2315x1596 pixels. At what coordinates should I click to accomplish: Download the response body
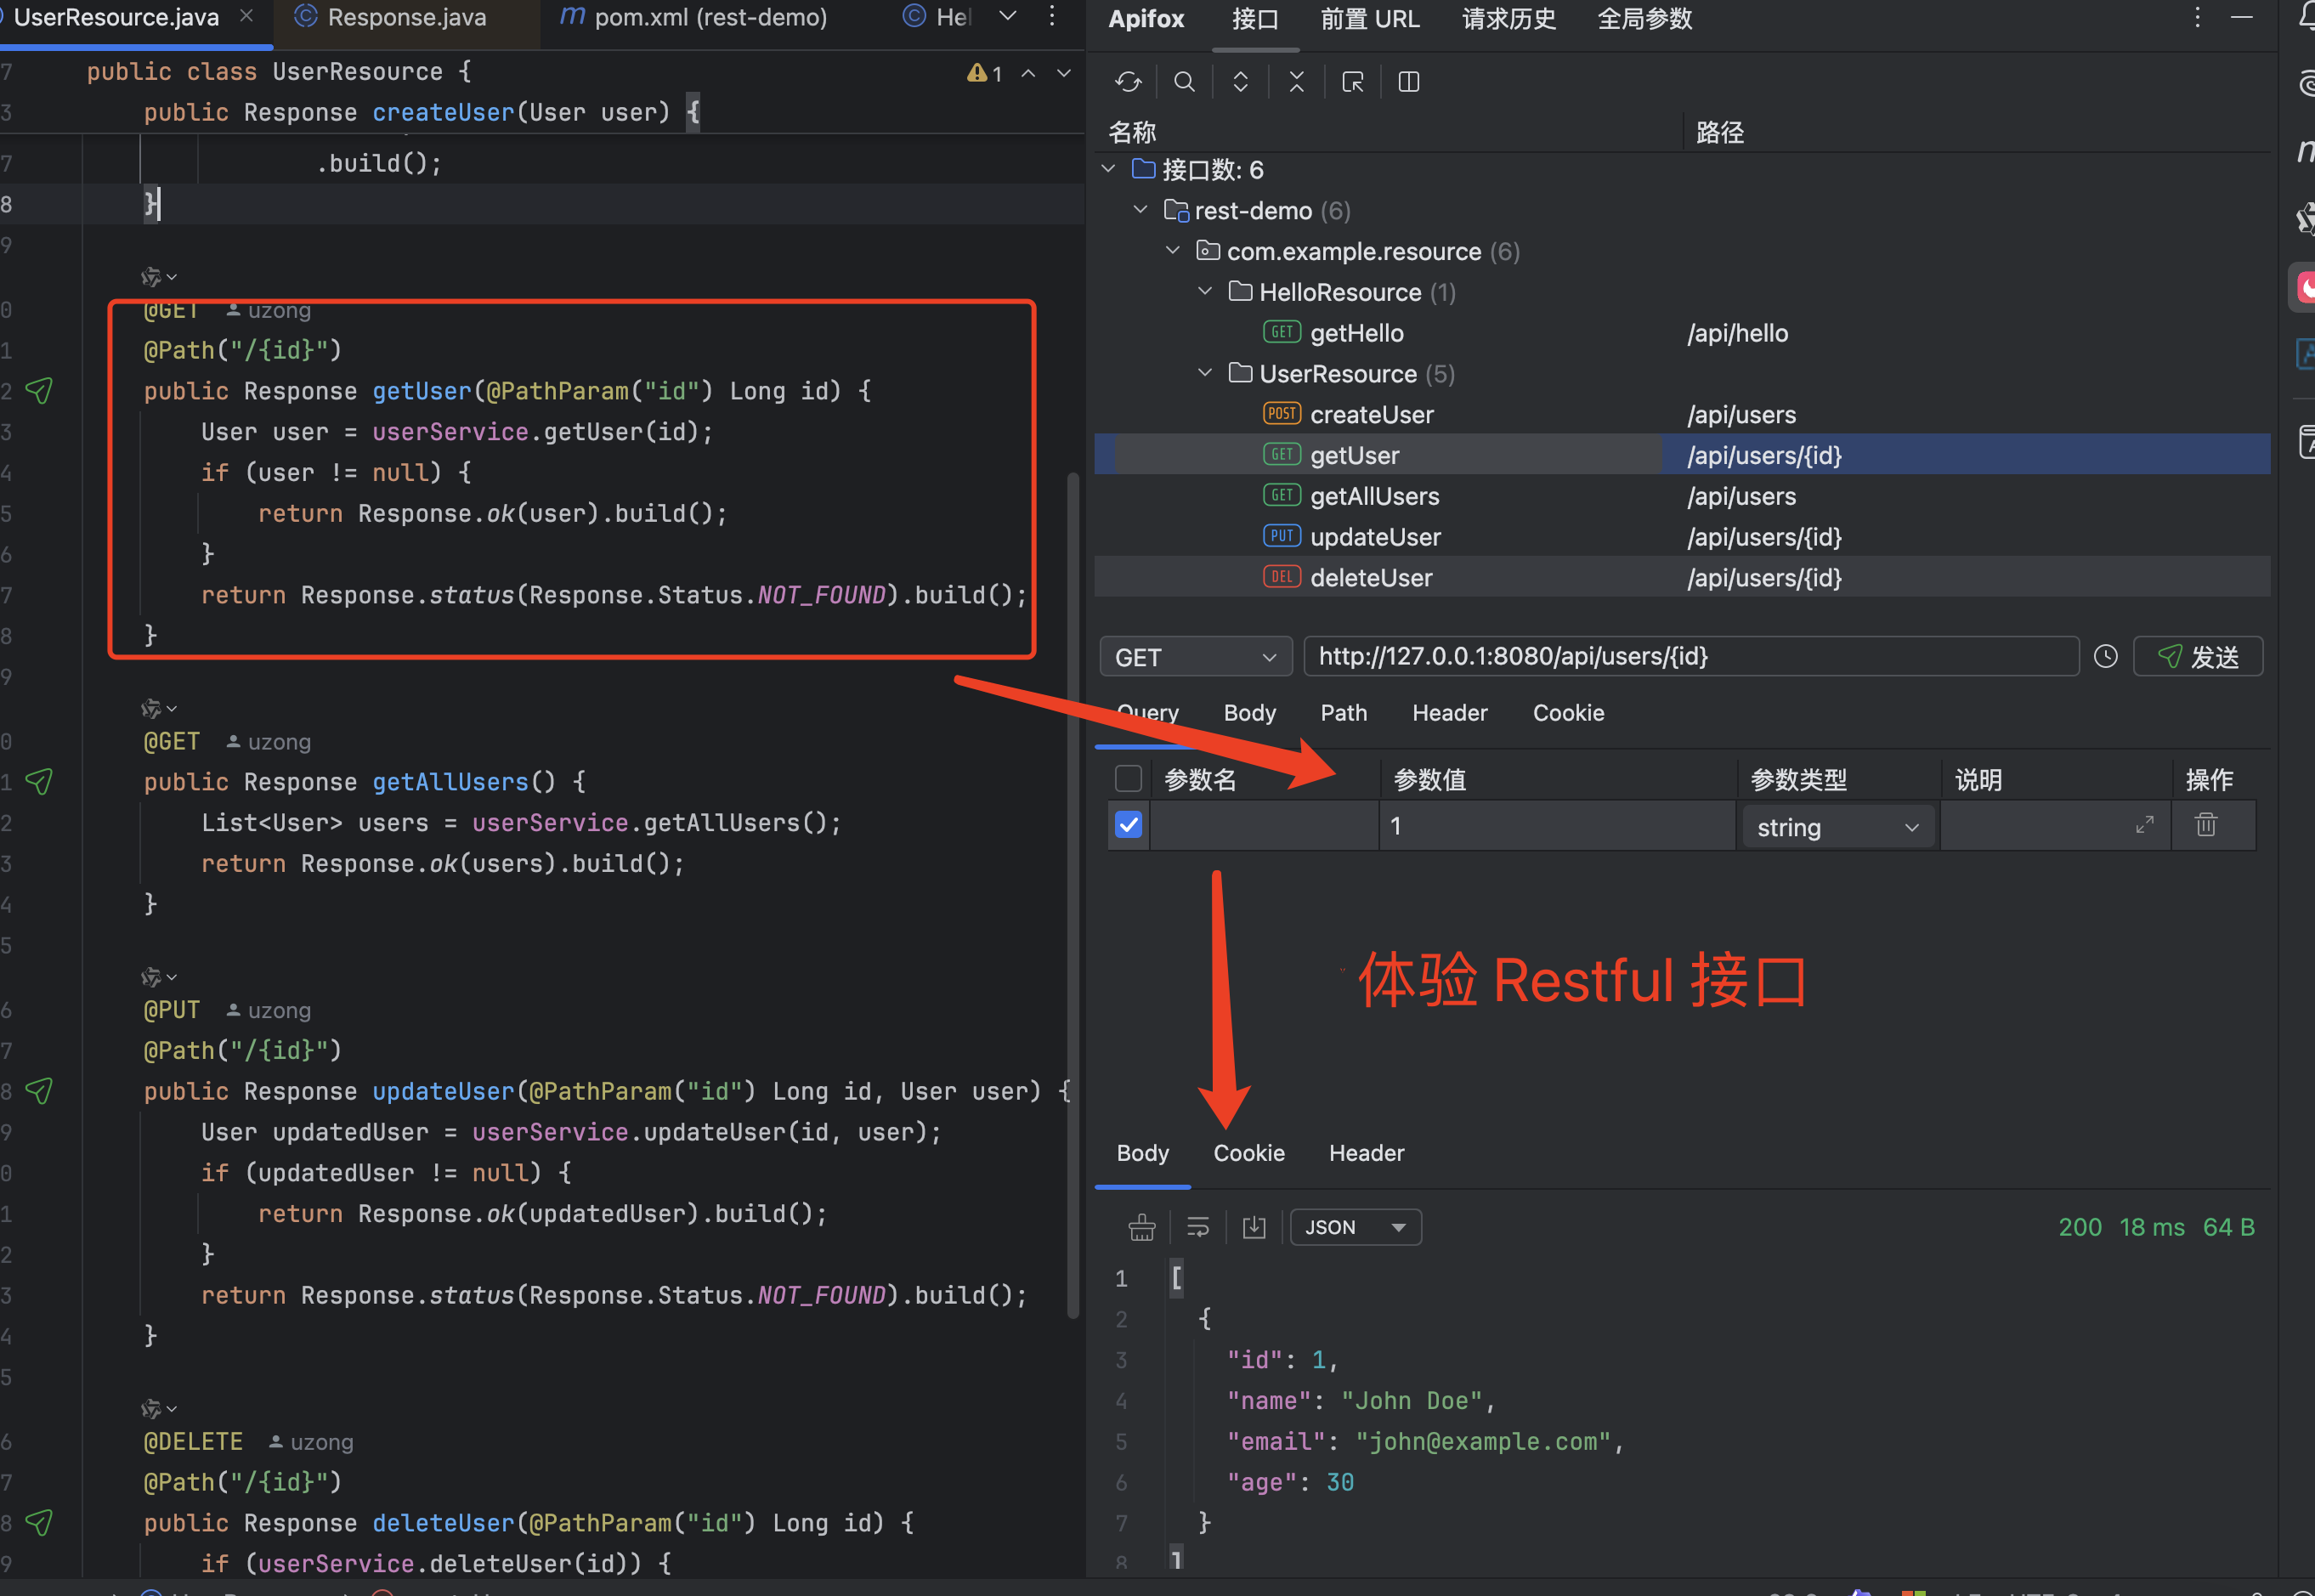point(1254,1227)
